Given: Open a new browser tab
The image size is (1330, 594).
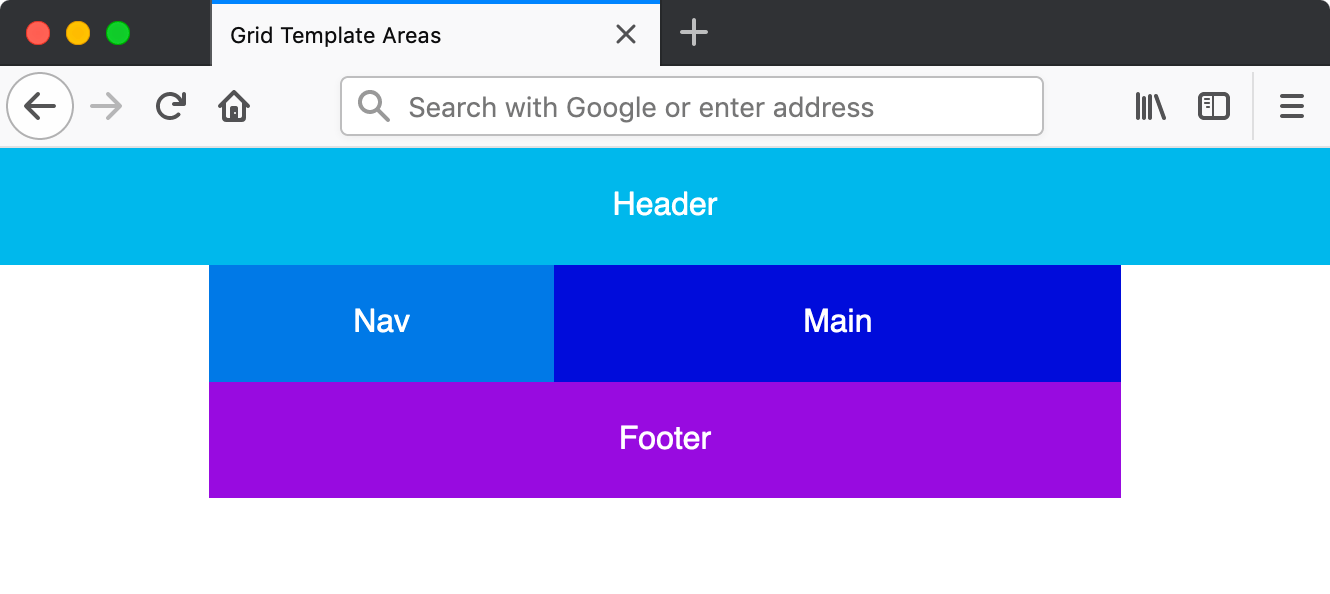Looking at the screenshot, I should tap(693, 33).
